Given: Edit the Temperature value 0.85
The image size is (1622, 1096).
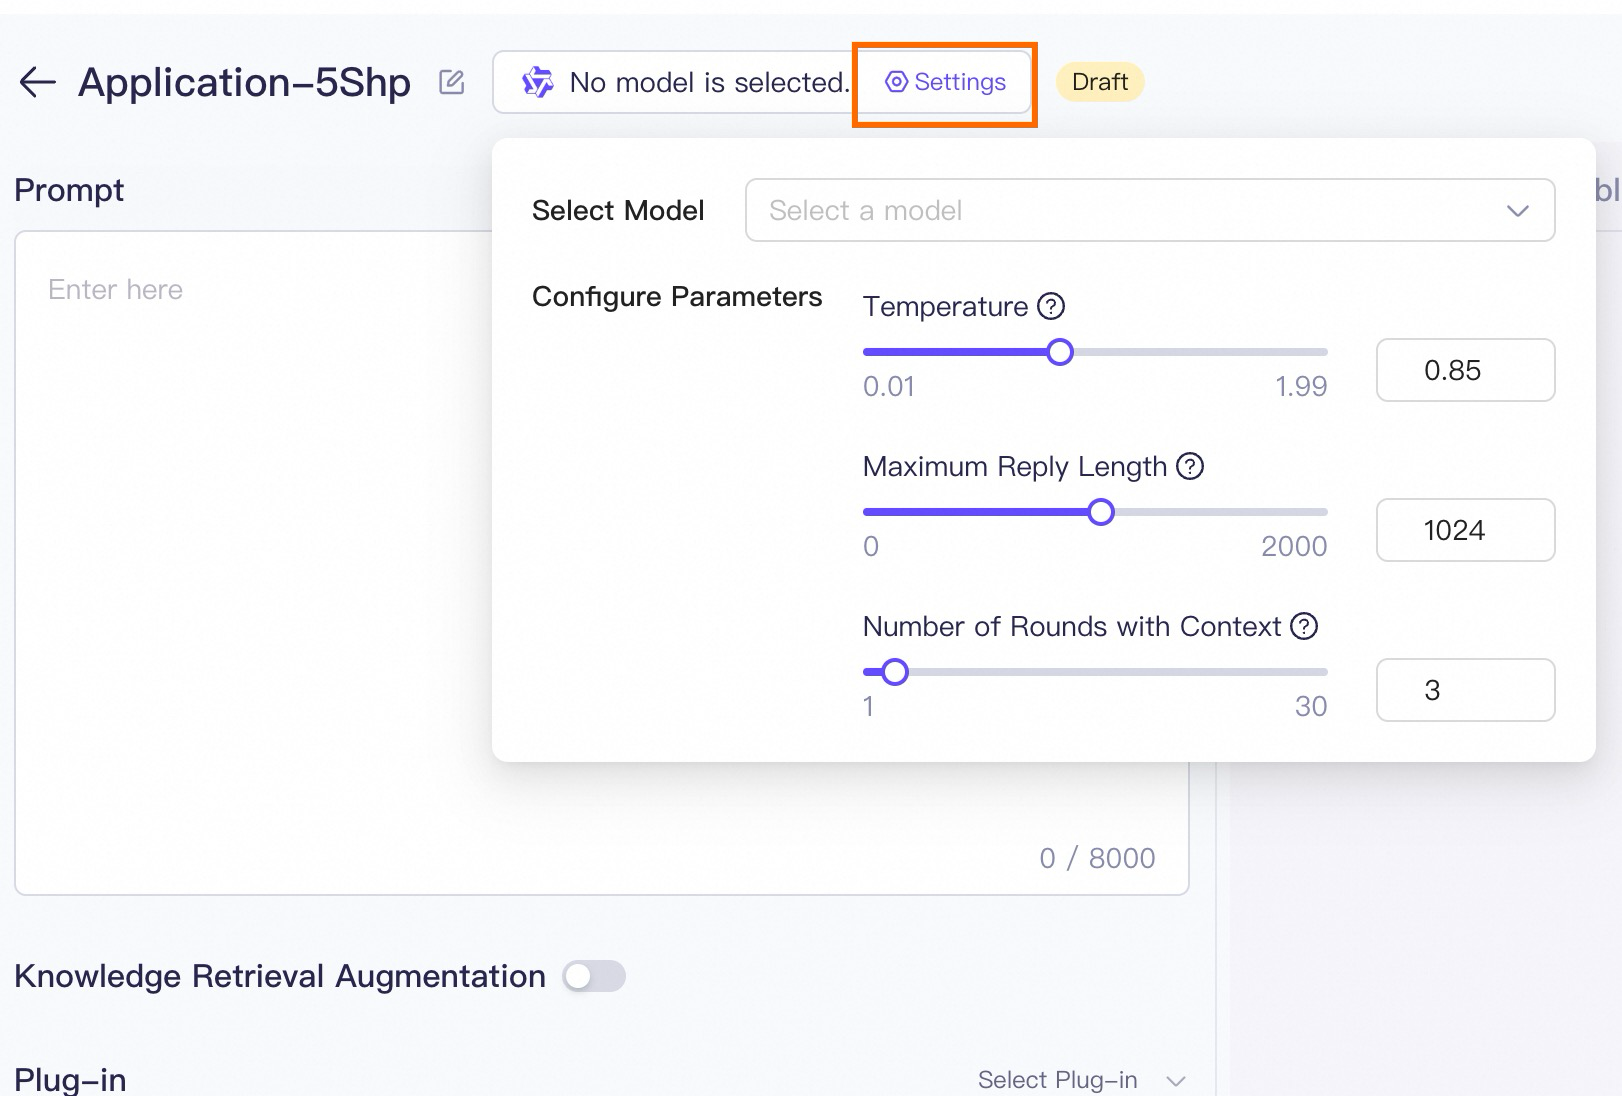Looking at the screenshot, I should click(x=1465, y=370).
